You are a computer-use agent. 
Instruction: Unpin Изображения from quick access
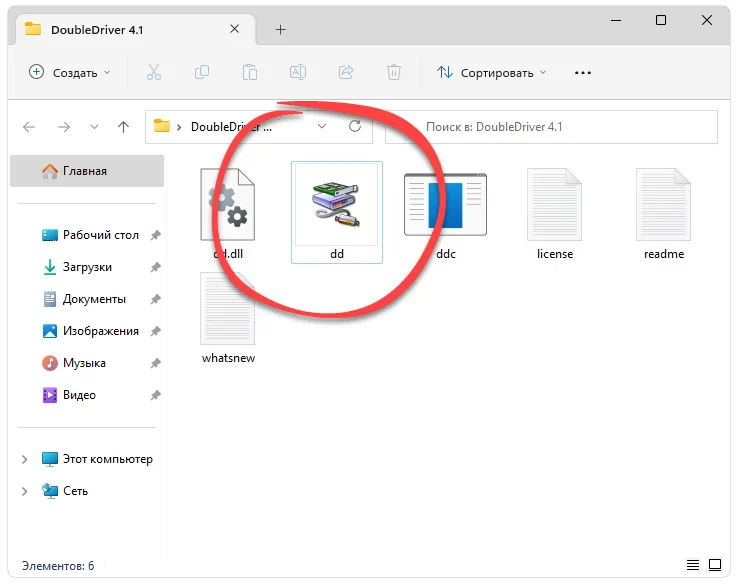pos(156,331)
